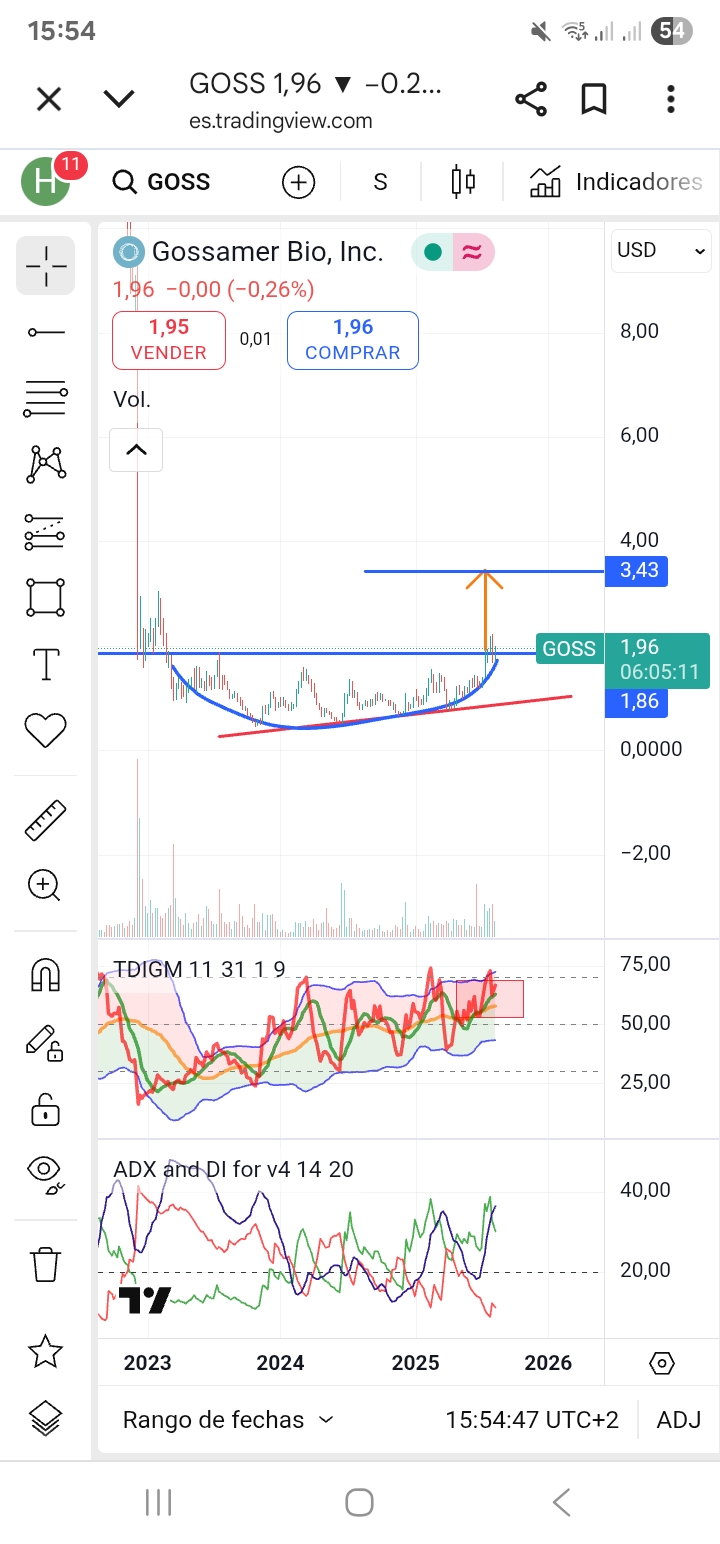Share the page via share icon
Image resolution: width=720 pixels, height=1544 pixels.
point(531,99)
